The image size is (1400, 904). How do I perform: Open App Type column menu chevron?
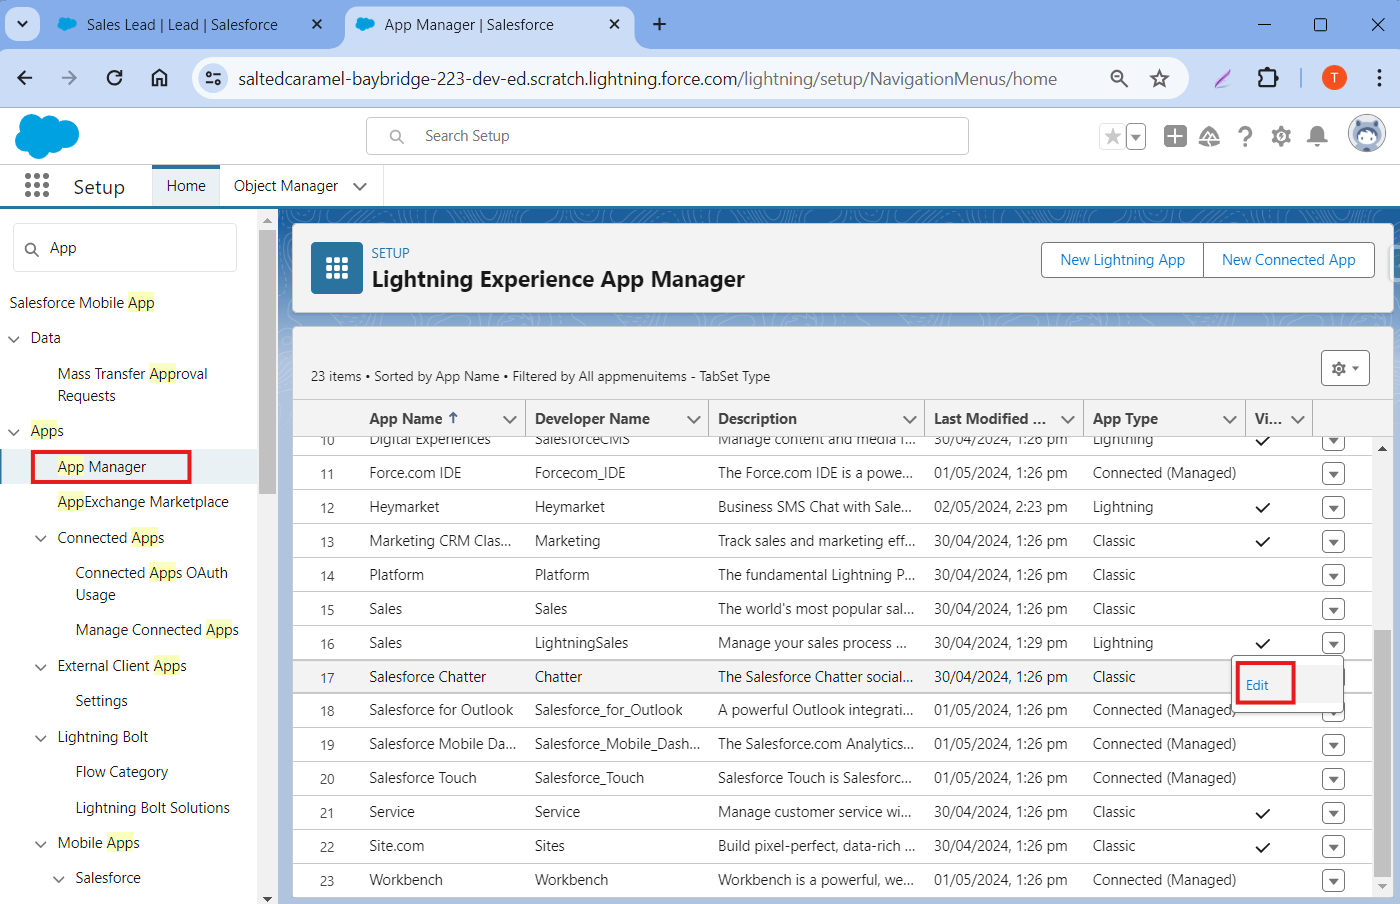coord(1230,419)
